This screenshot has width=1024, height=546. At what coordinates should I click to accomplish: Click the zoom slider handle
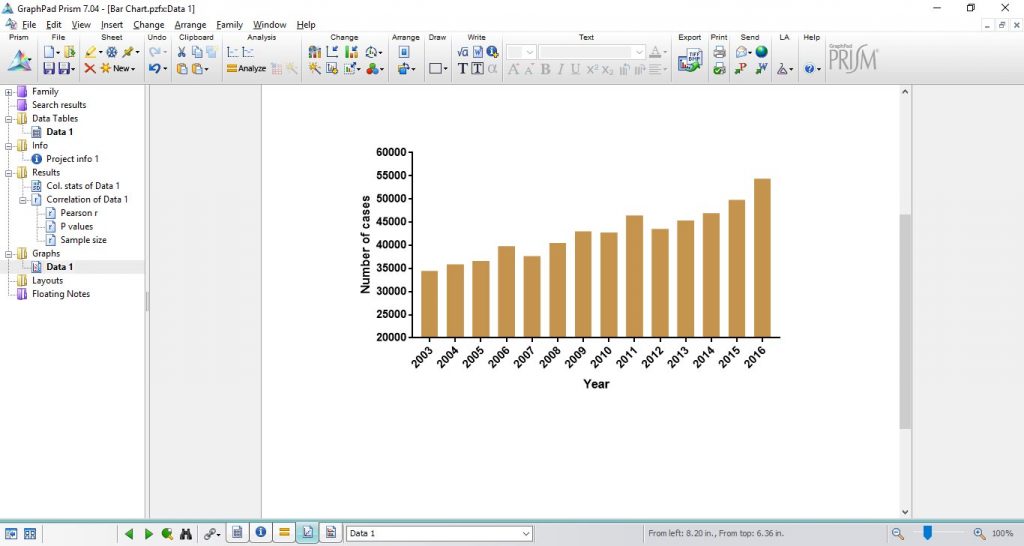tap(928, 533)
